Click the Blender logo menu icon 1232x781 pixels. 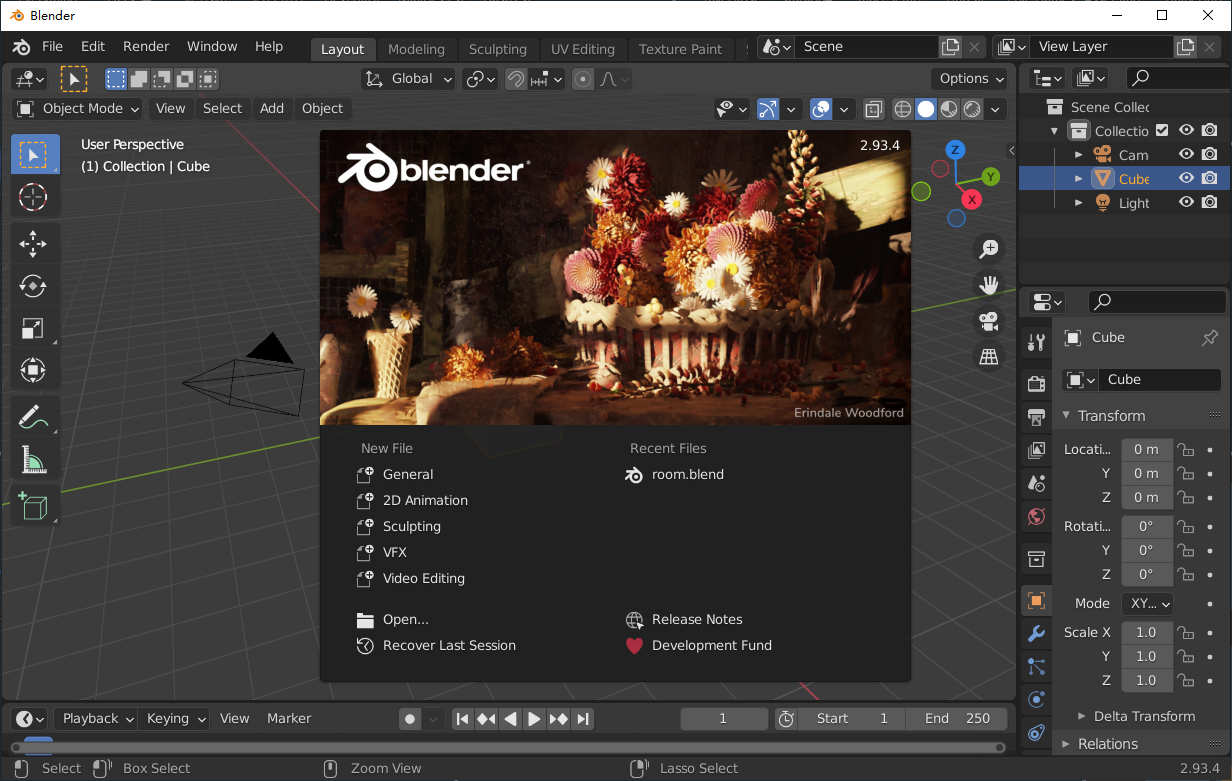22,47
